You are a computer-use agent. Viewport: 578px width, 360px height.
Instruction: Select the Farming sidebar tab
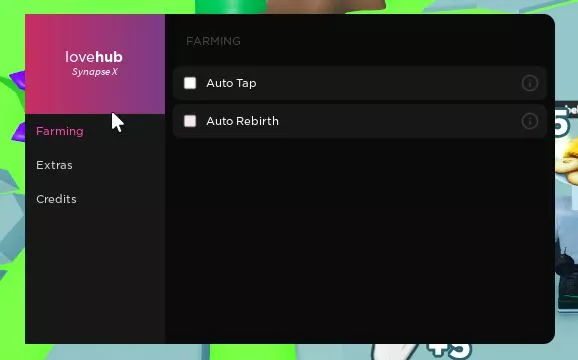click(x=60, y=132)
